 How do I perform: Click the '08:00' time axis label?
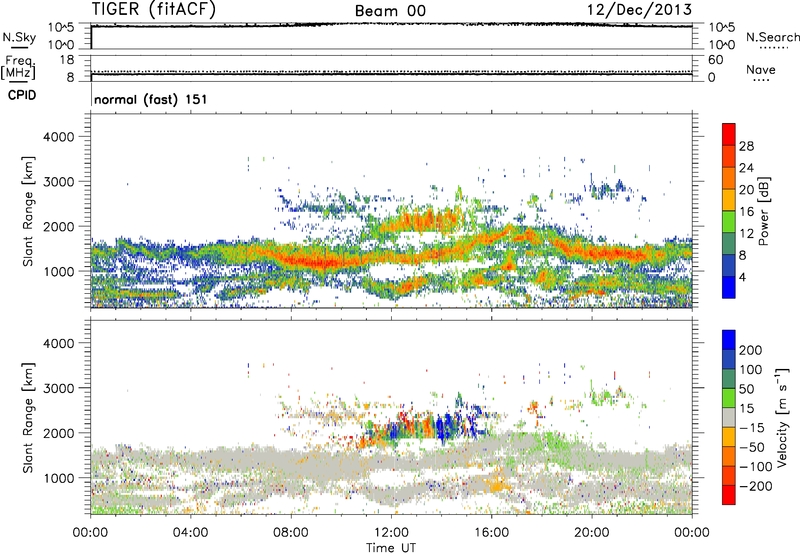click(x=291, y=532)
